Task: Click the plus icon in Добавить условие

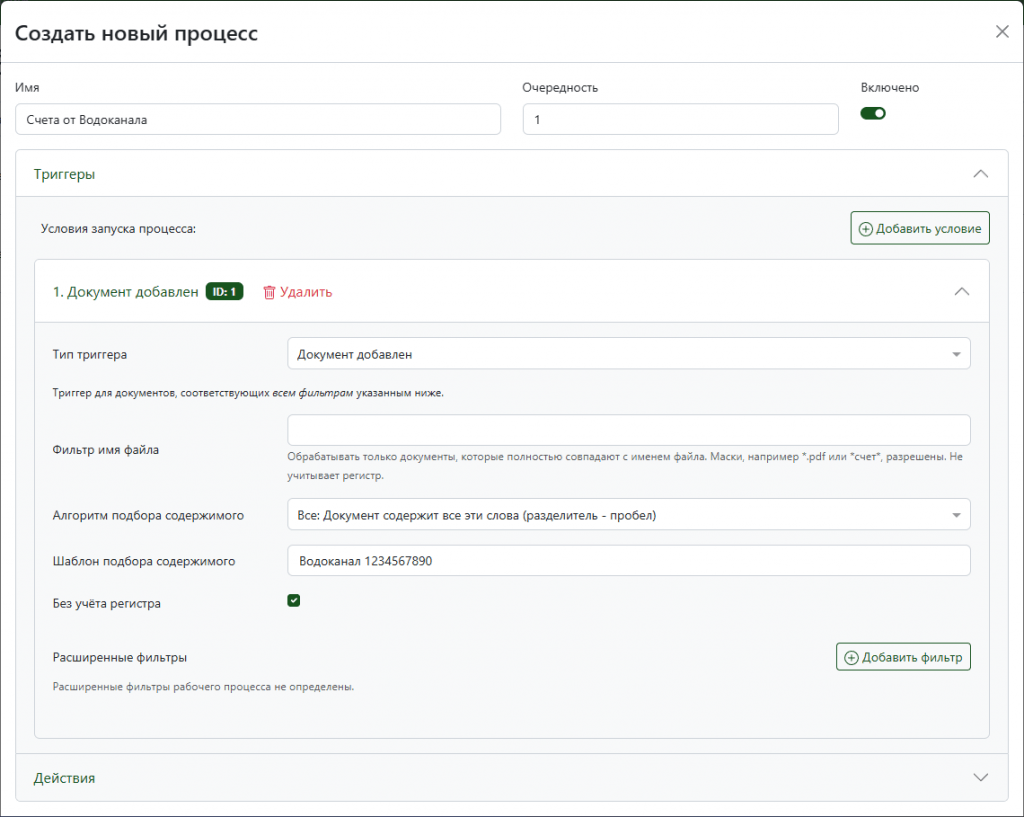Action: 864,228
